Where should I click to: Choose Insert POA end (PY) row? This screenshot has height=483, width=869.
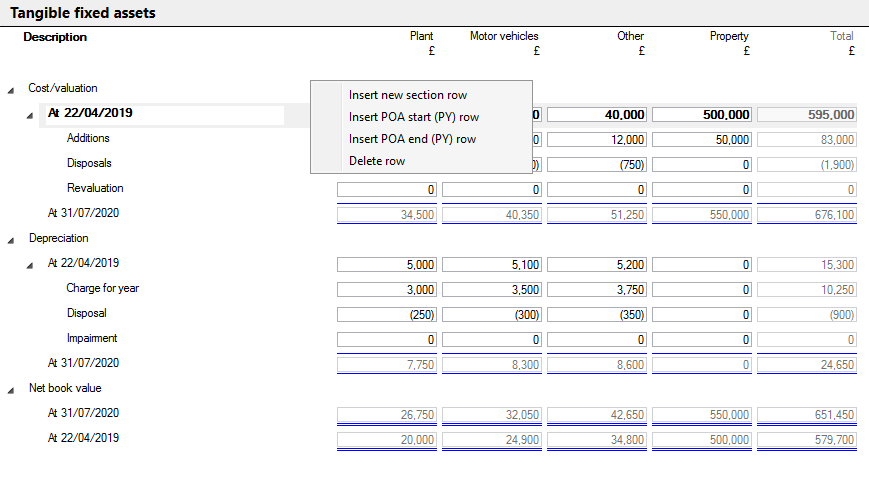coord(412,139)
